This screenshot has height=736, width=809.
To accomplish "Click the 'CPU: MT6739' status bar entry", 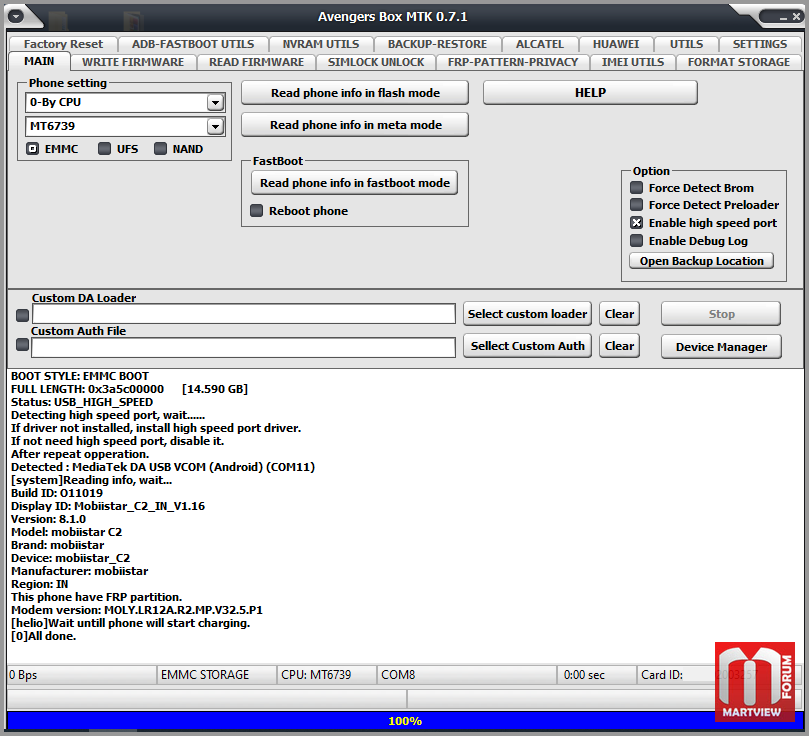I will point(327,675).
